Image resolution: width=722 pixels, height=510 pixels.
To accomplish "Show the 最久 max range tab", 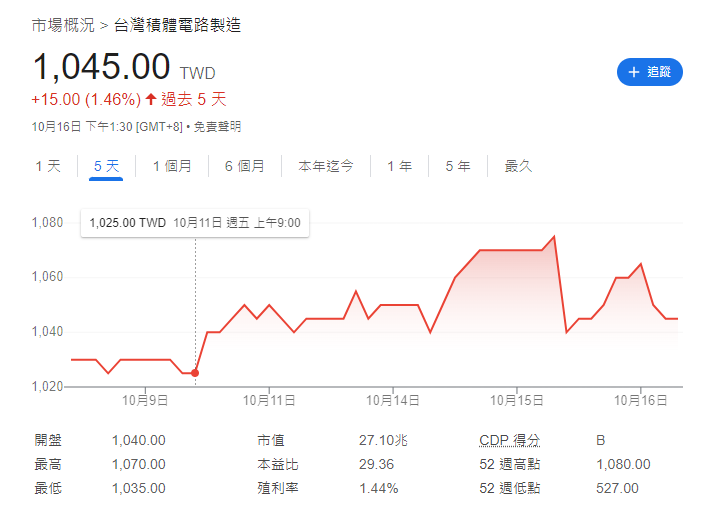I will 518,166.
